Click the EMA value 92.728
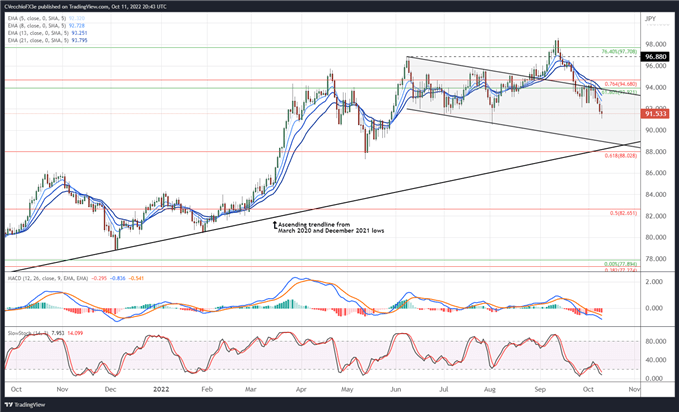Image resolution: width=679 pixels, height=412 pixels. 77,26
